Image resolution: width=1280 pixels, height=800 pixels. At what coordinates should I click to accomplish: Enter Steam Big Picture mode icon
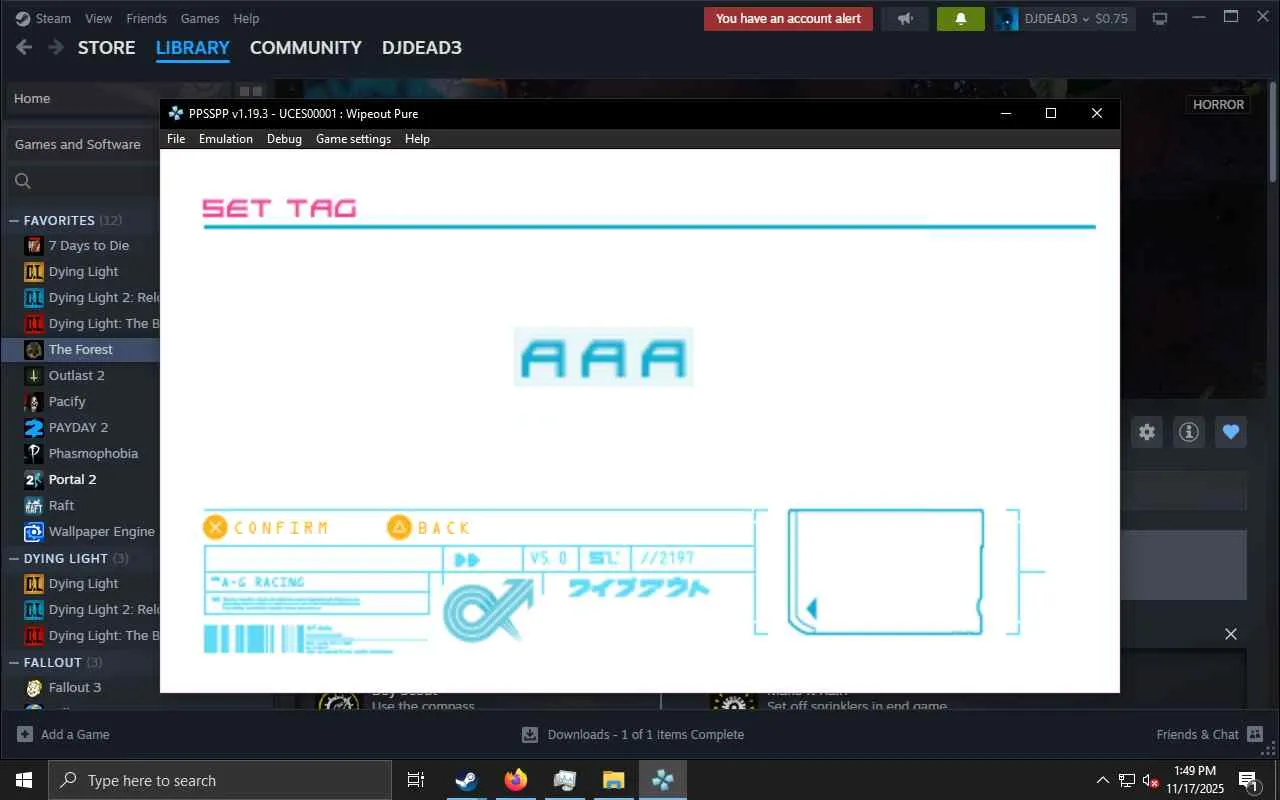[1160, 19]
